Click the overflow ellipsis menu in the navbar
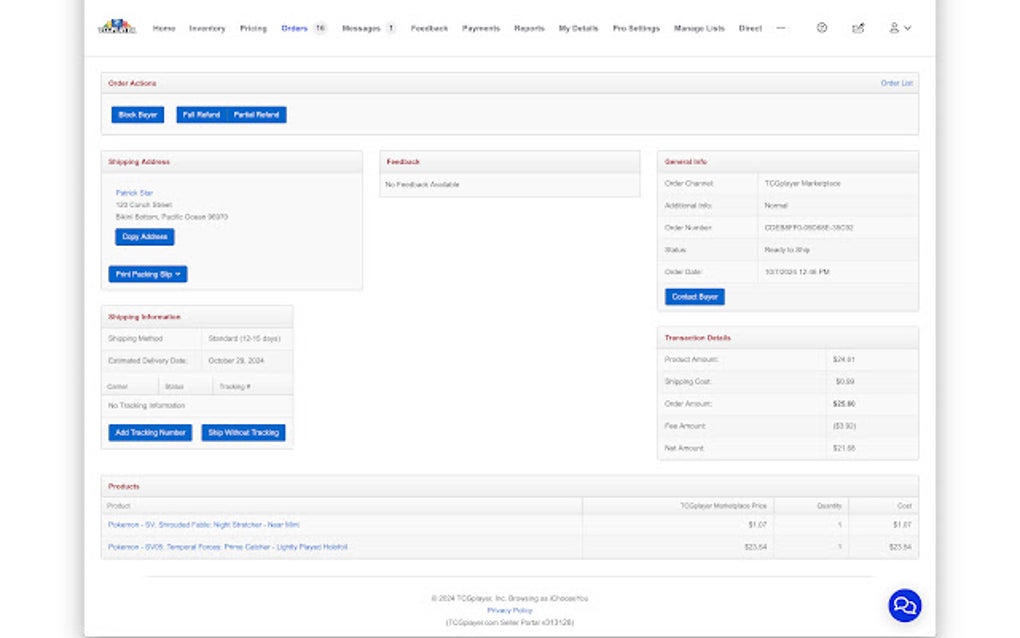1020x638 pixels. pyautogui.click(x=780, y=28)
